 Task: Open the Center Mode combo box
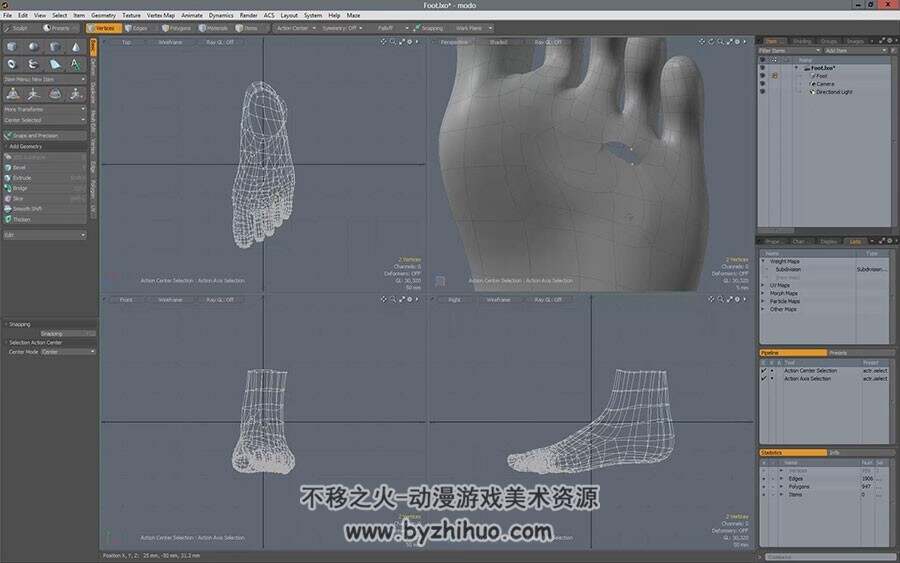click(x=68, y=352)
